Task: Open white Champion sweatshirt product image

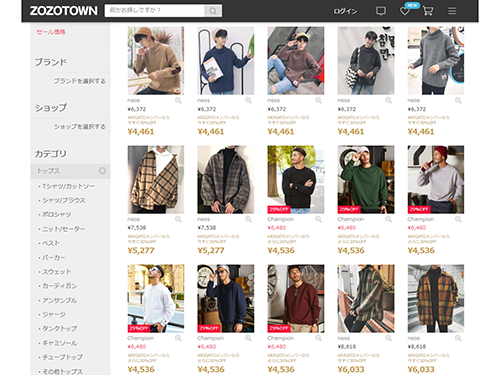Action: point(156,298)
